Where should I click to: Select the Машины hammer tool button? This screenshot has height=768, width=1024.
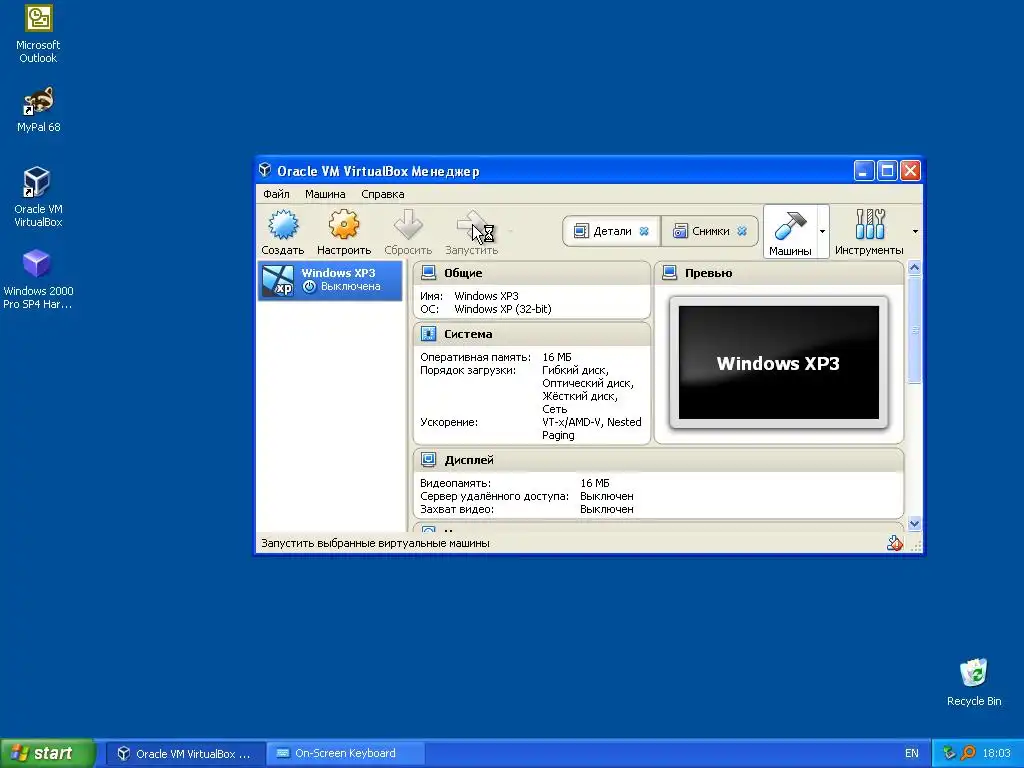coord(790,231)
